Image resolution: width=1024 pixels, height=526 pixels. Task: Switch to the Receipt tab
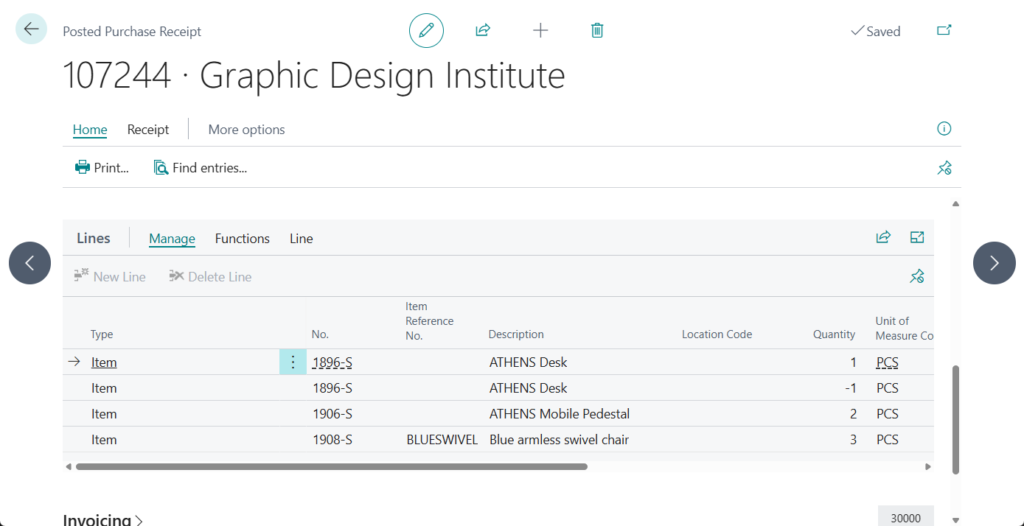click(x=148, y=130)
